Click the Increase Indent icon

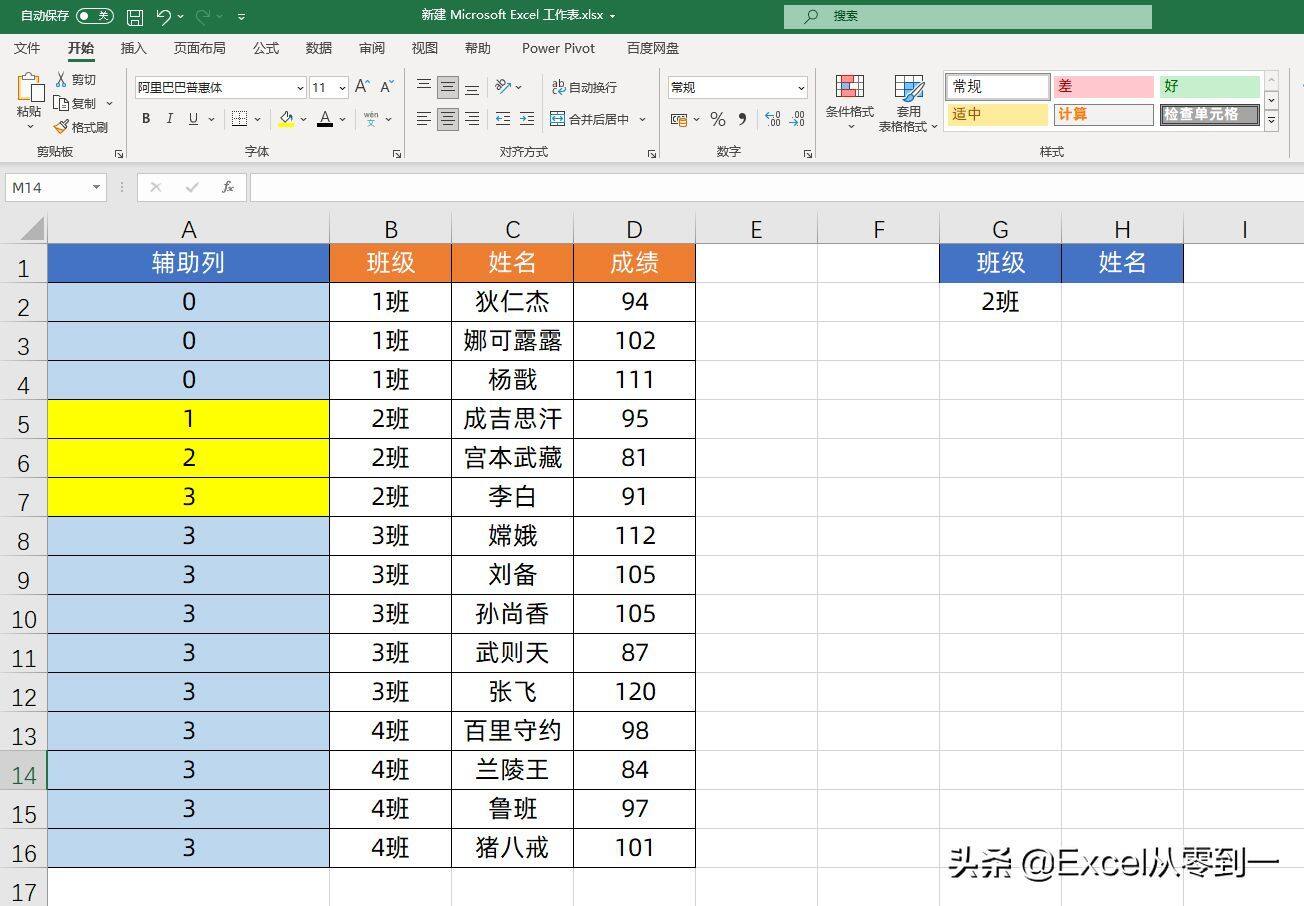527,119
